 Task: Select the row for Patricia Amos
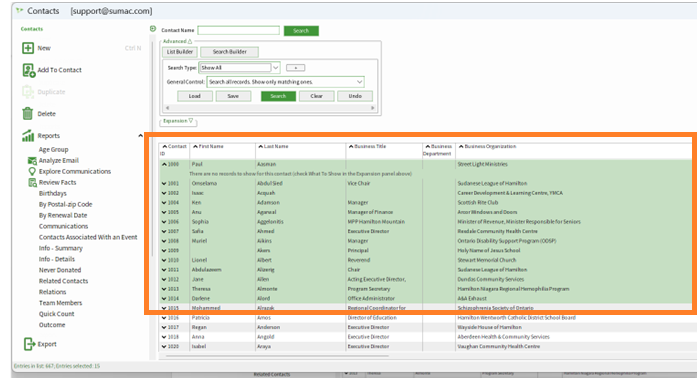coord(426,318)
